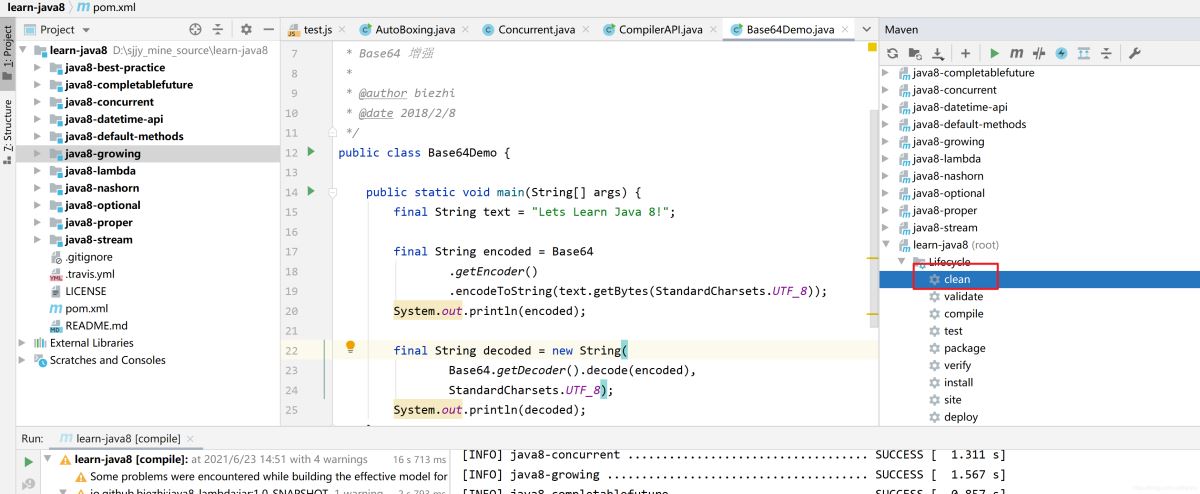Select the Base64Demo.java tab
The image size is (1200, 494).
coord(790,30)
